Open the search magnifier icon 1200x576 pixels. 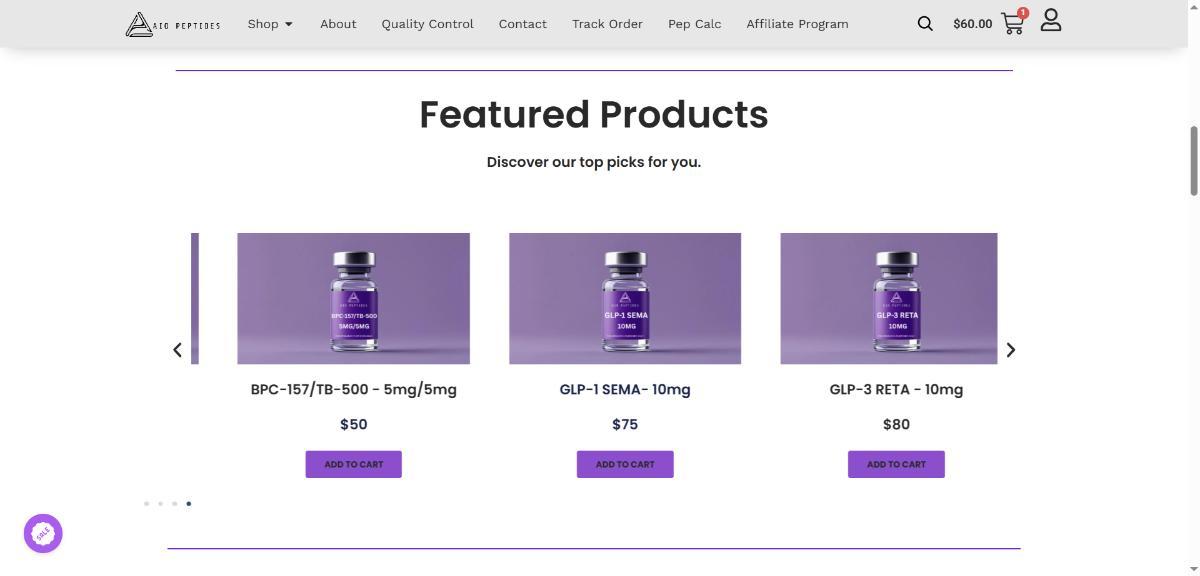(x=925, y=24)
